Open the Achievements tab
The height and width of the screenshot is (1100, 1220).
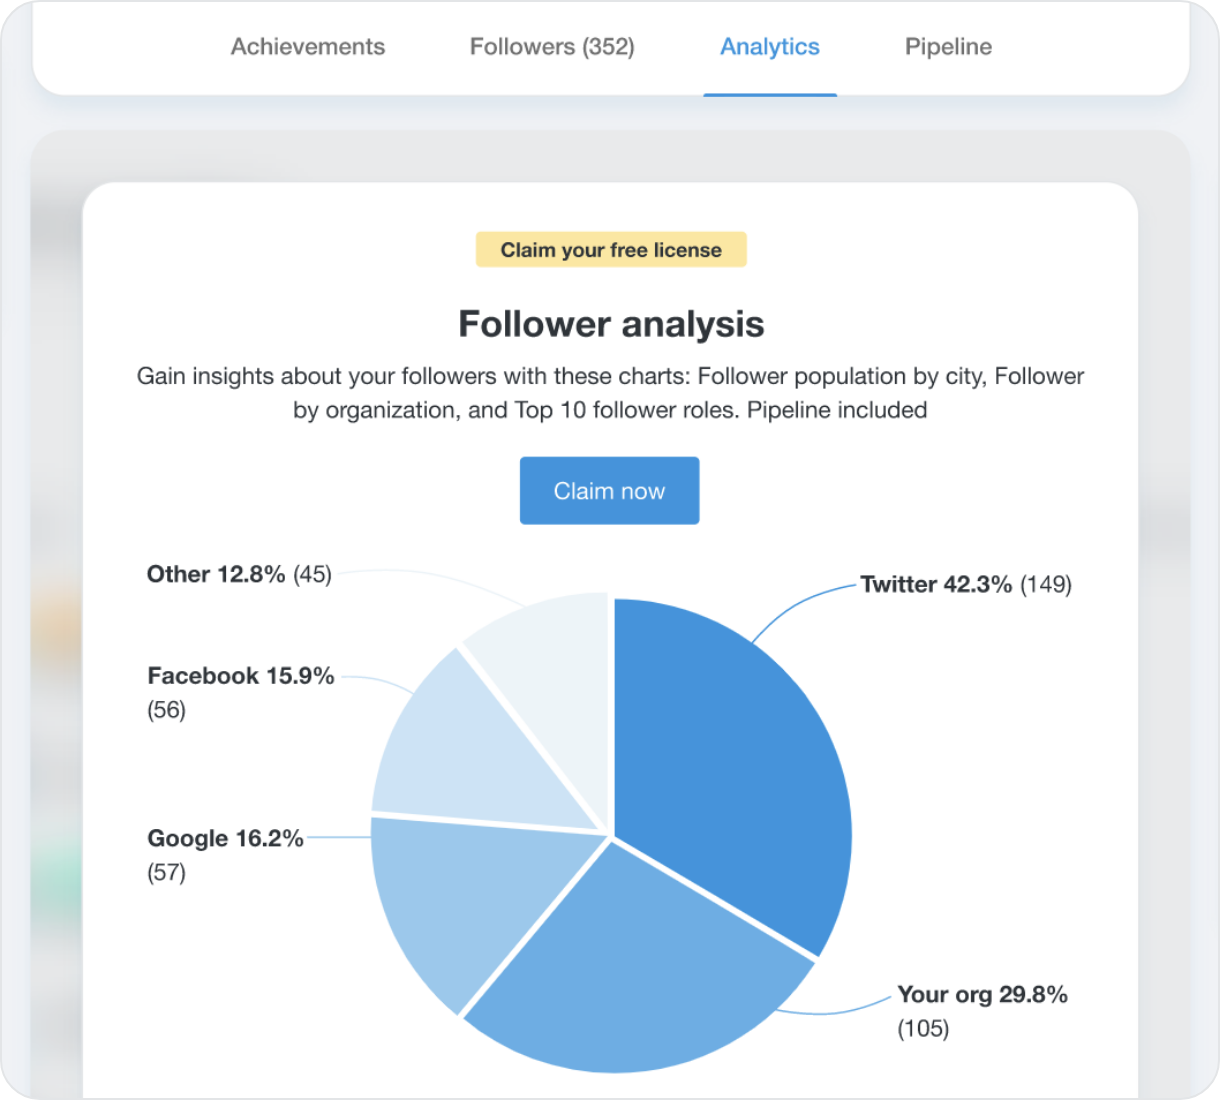coord(307,47)
